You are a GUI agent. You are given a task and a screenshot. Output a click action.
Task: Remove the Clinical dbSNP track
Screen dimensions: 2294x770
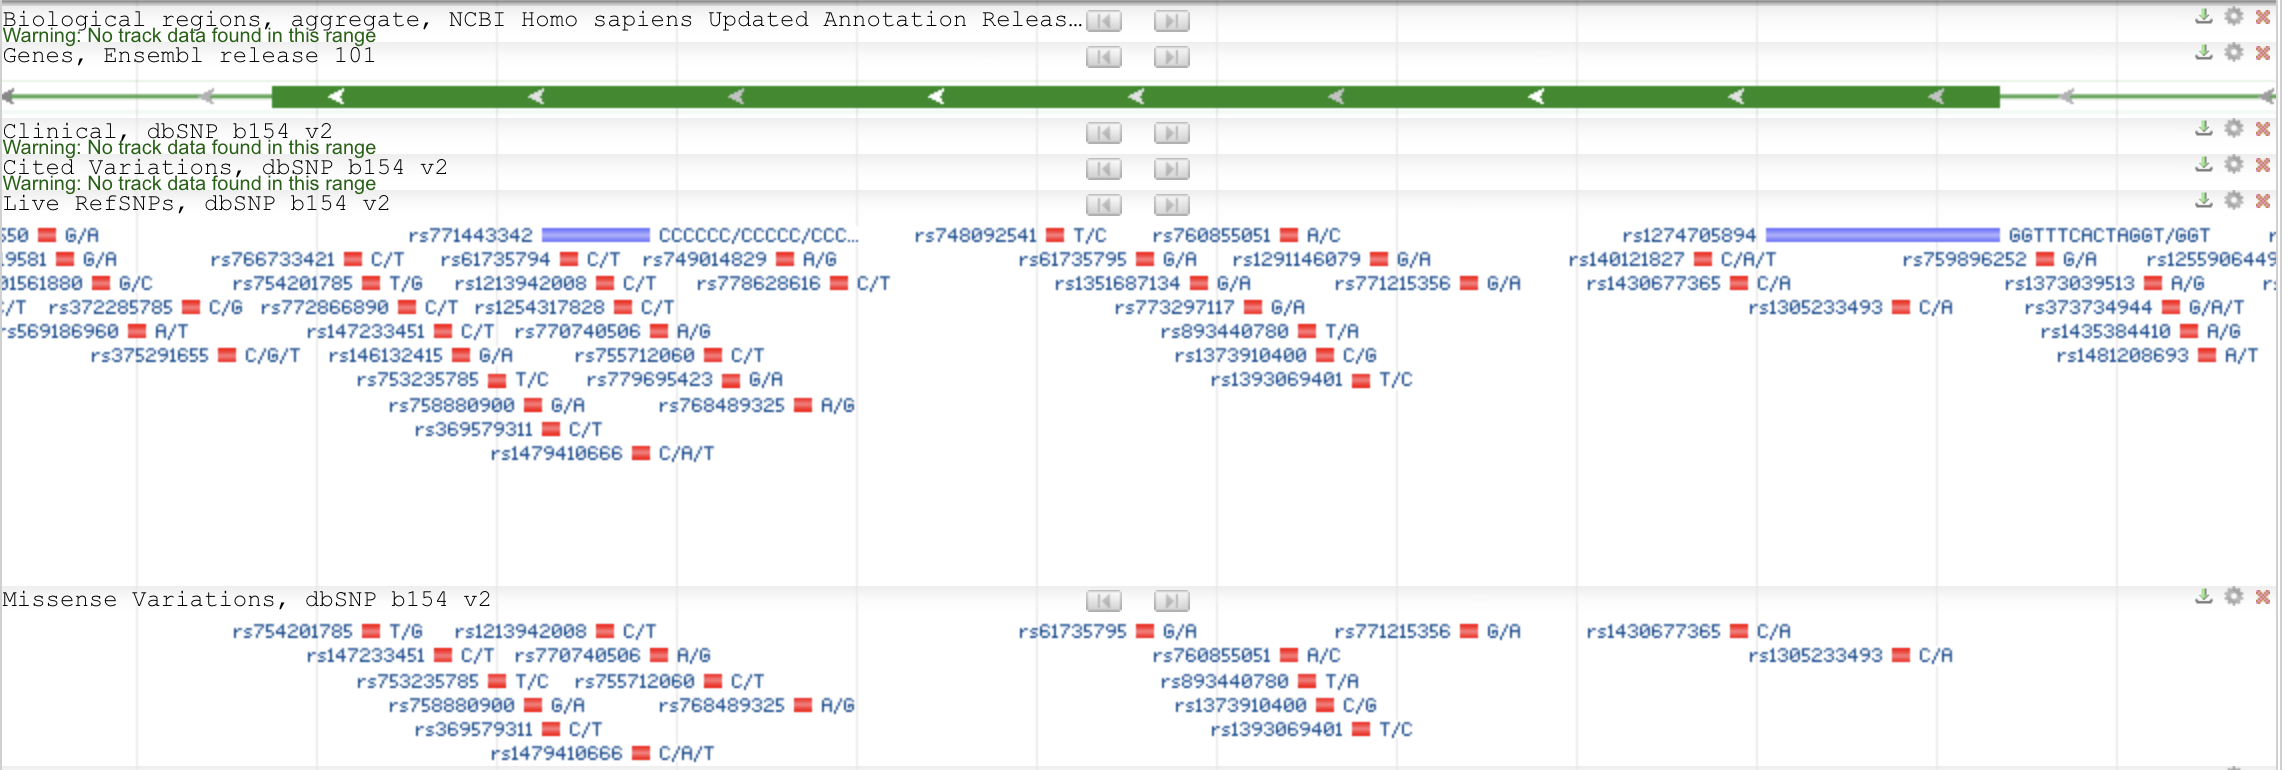pyautogui.click(x=2263, y=129)
